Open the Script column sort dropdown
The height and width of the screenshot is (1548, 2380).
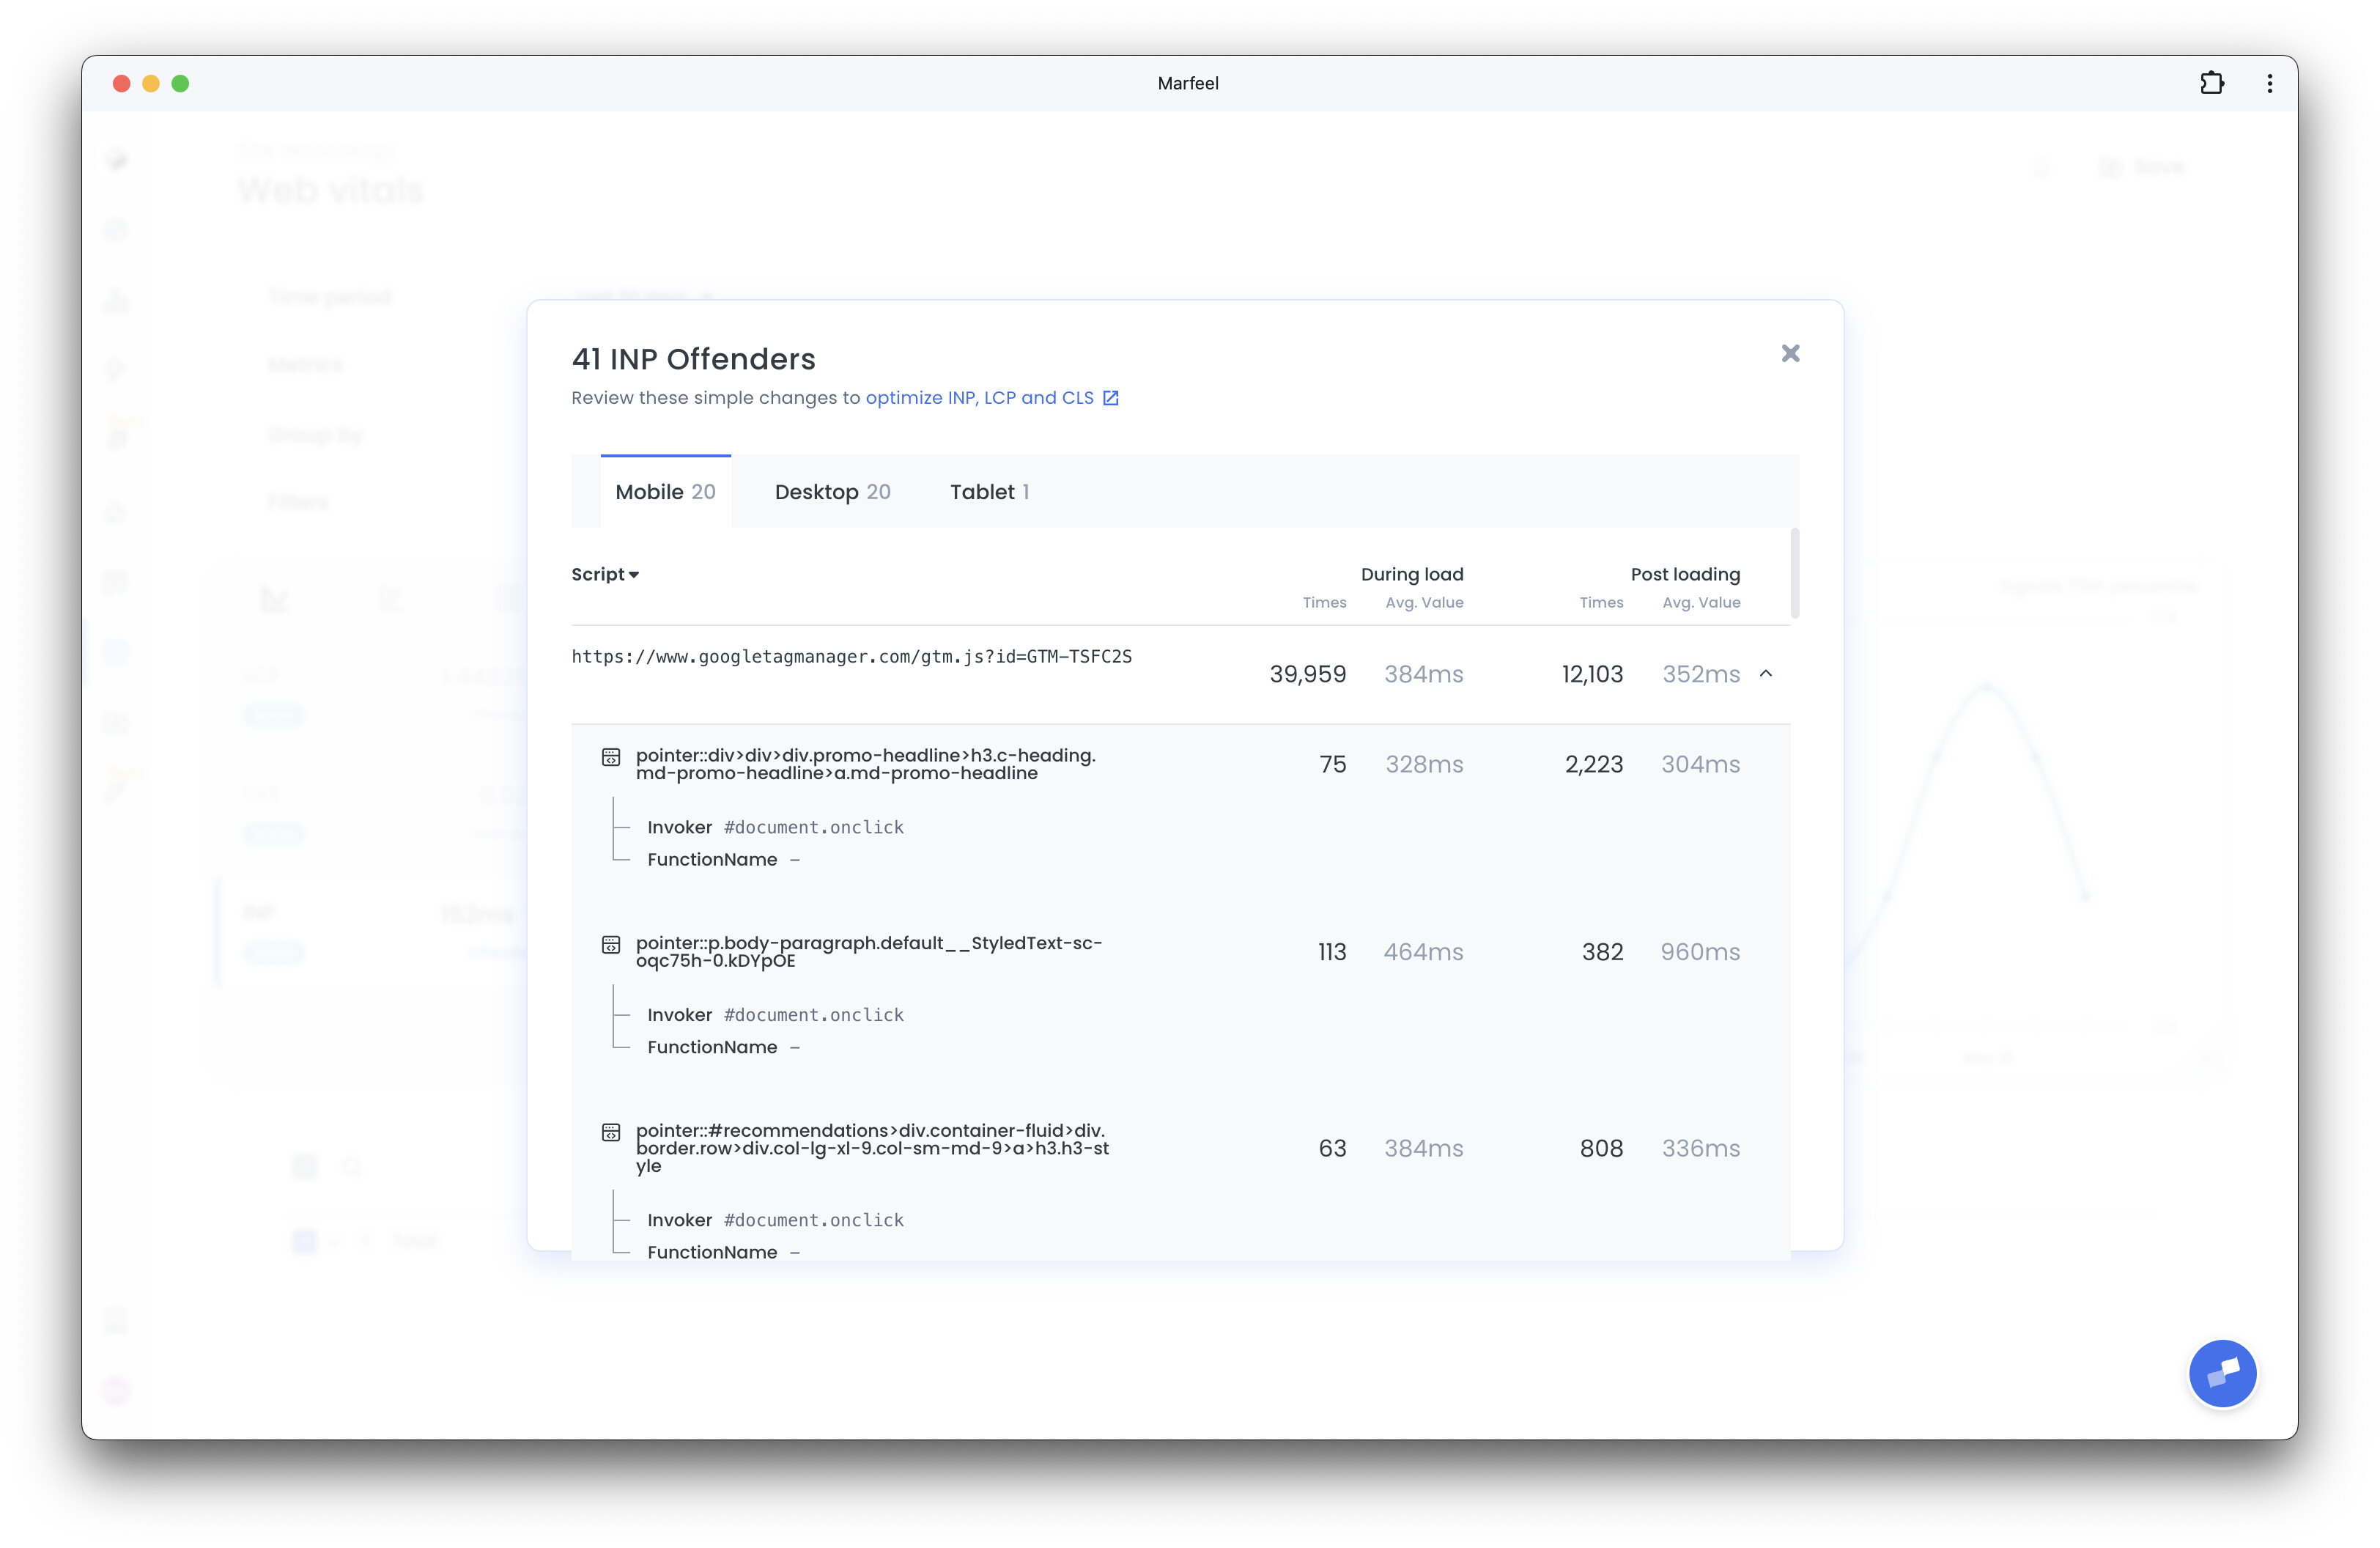605,574
